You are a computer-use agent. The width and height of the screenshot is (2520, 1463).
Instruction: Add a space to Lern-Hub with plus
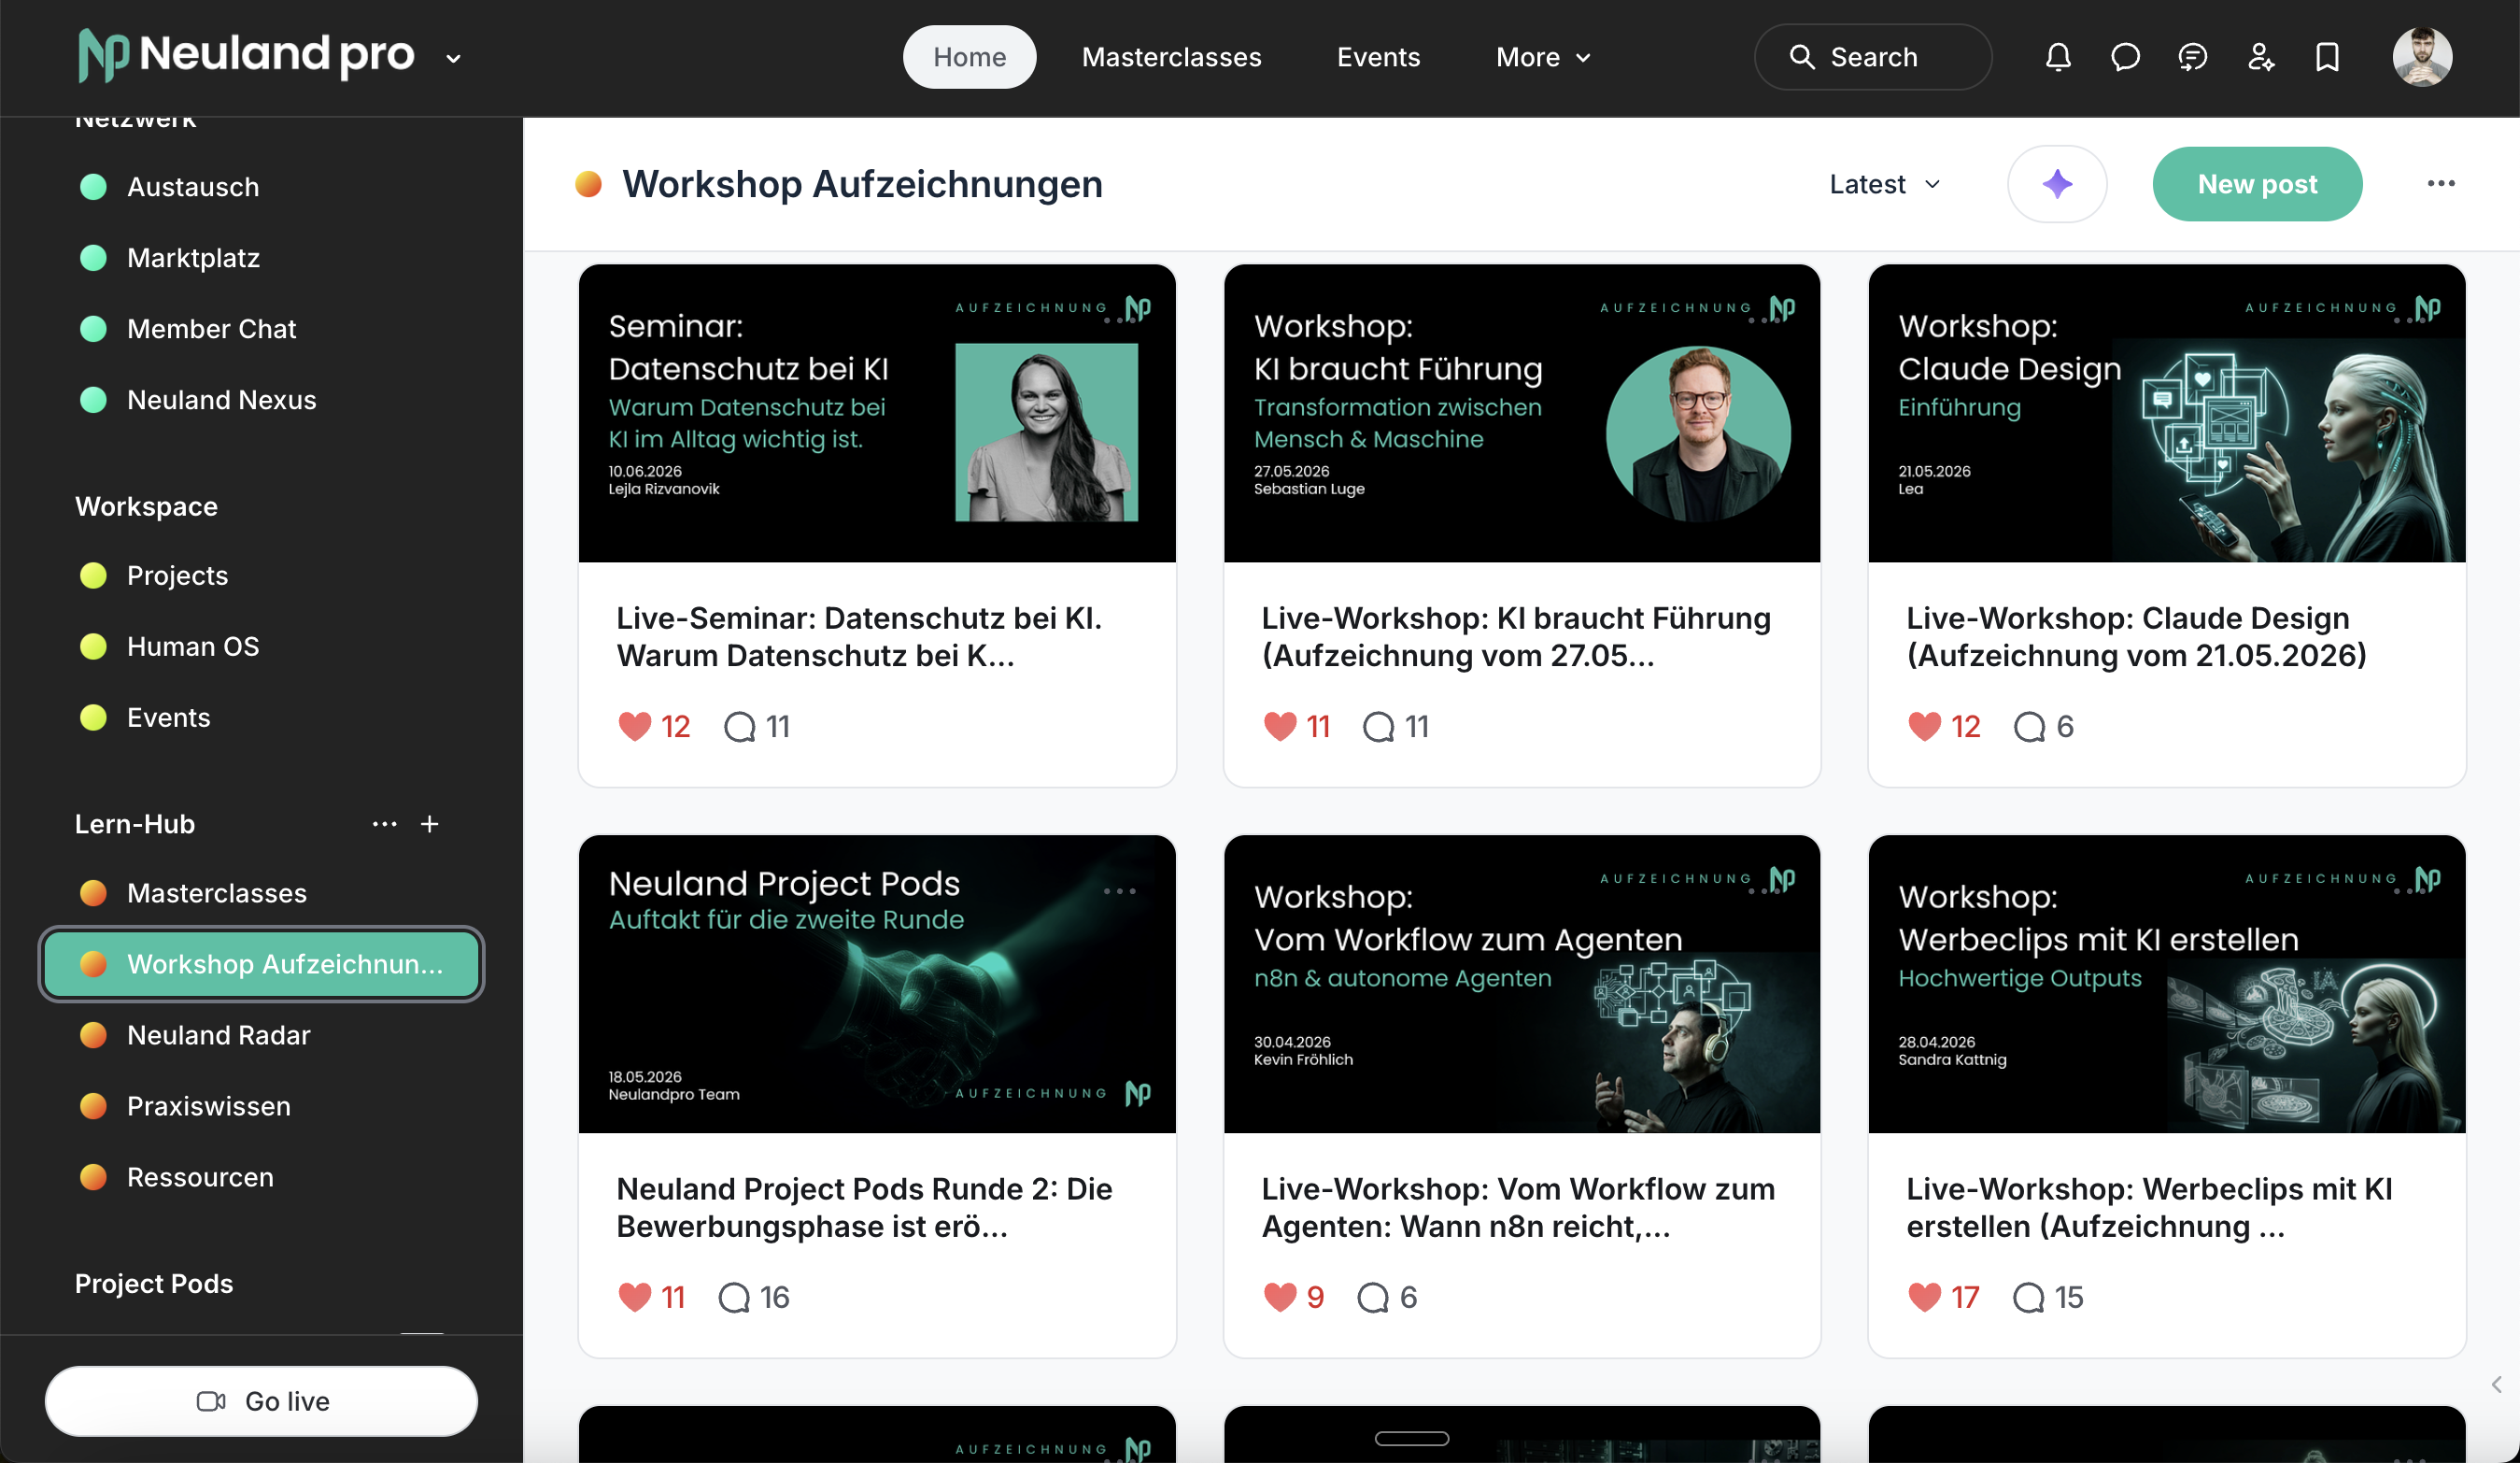430,824
